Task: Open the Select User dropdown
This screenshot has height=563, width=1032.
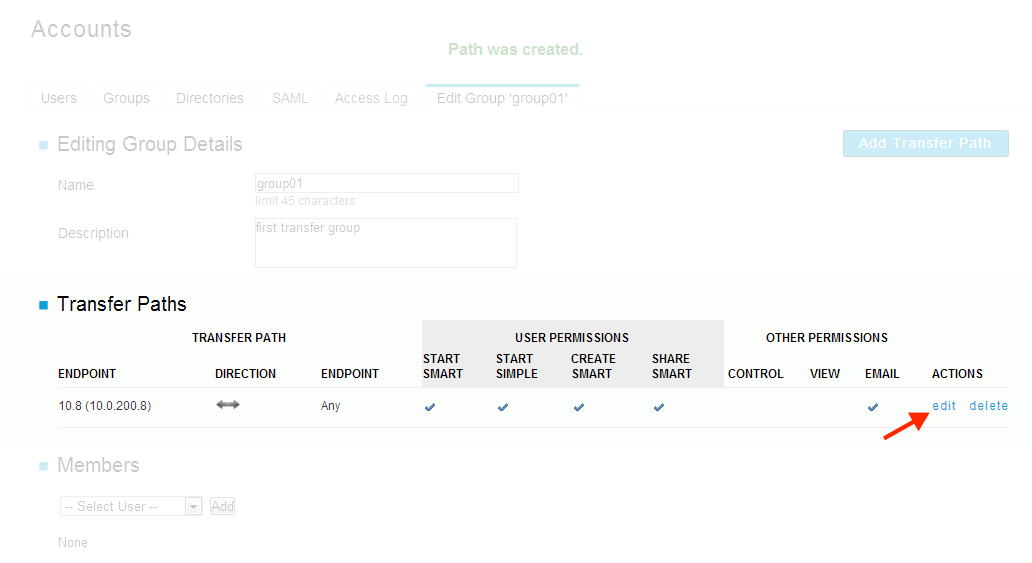Action: click(131, 506)
